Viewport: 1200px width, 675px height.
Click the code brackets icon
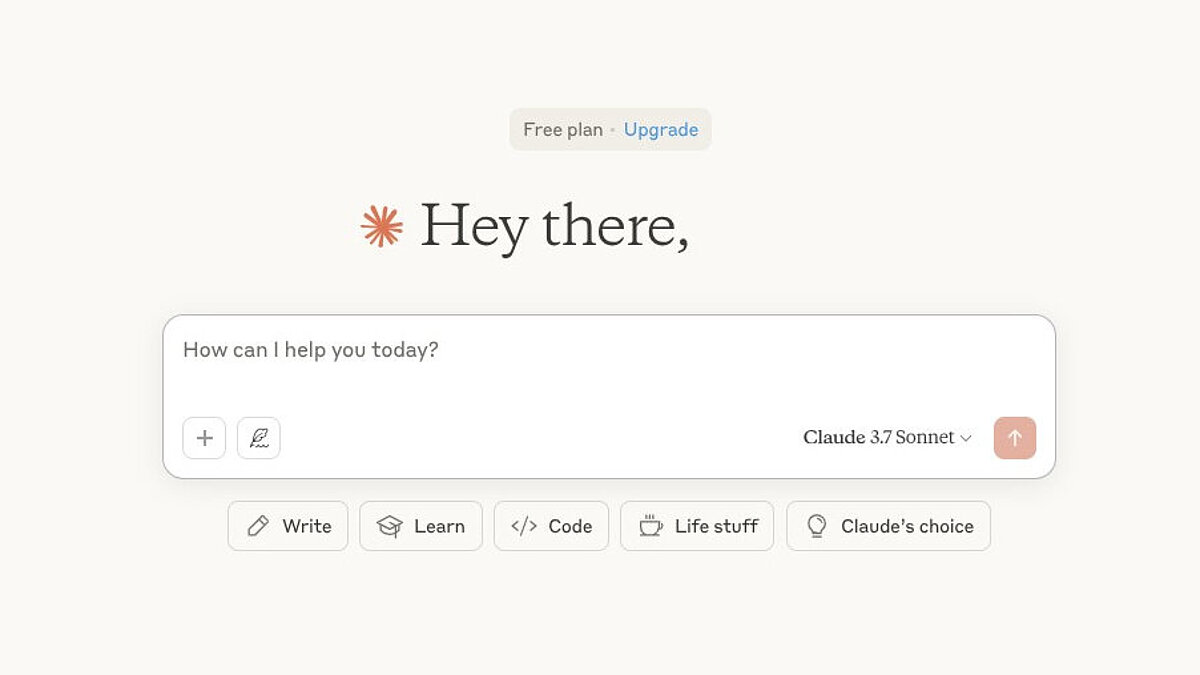(524, 526)
